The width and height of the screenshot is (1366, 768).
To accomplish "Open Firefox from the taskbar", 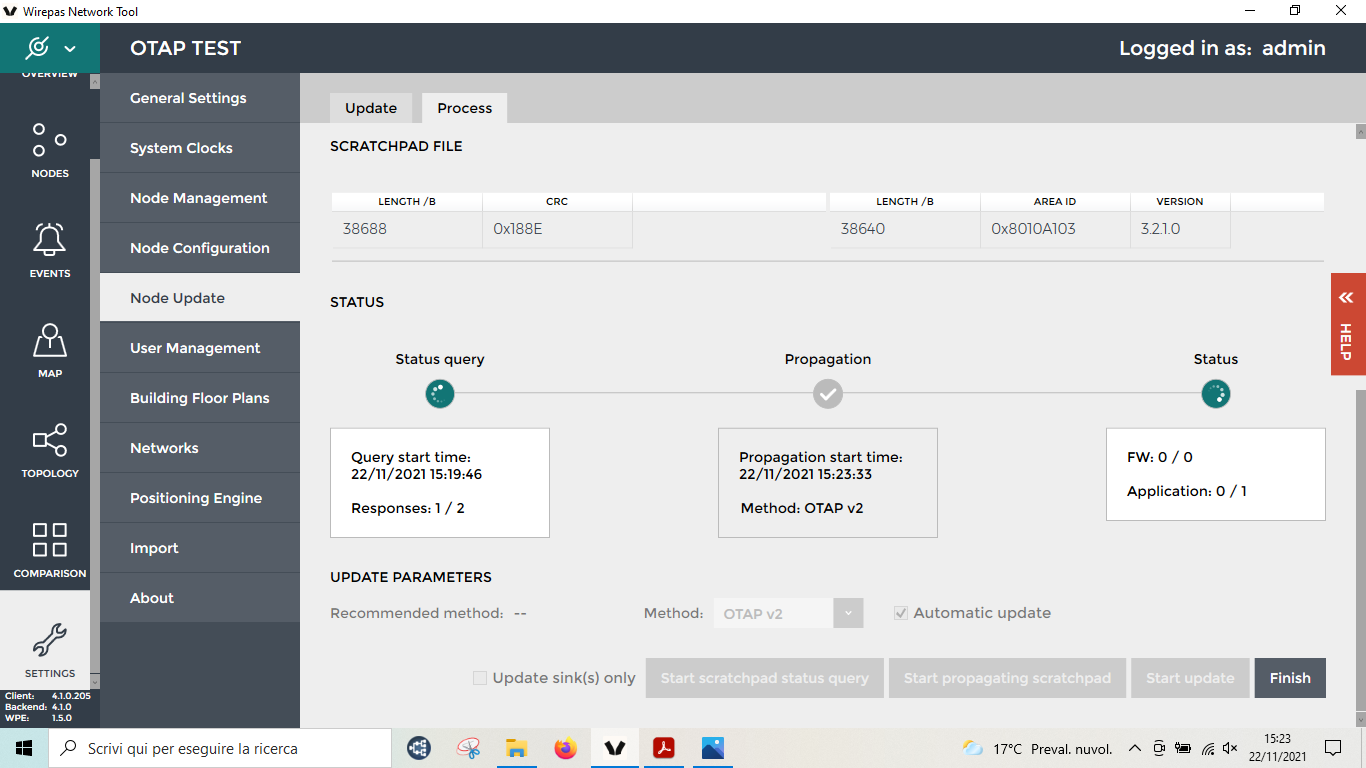I will (x=566, y=748).
